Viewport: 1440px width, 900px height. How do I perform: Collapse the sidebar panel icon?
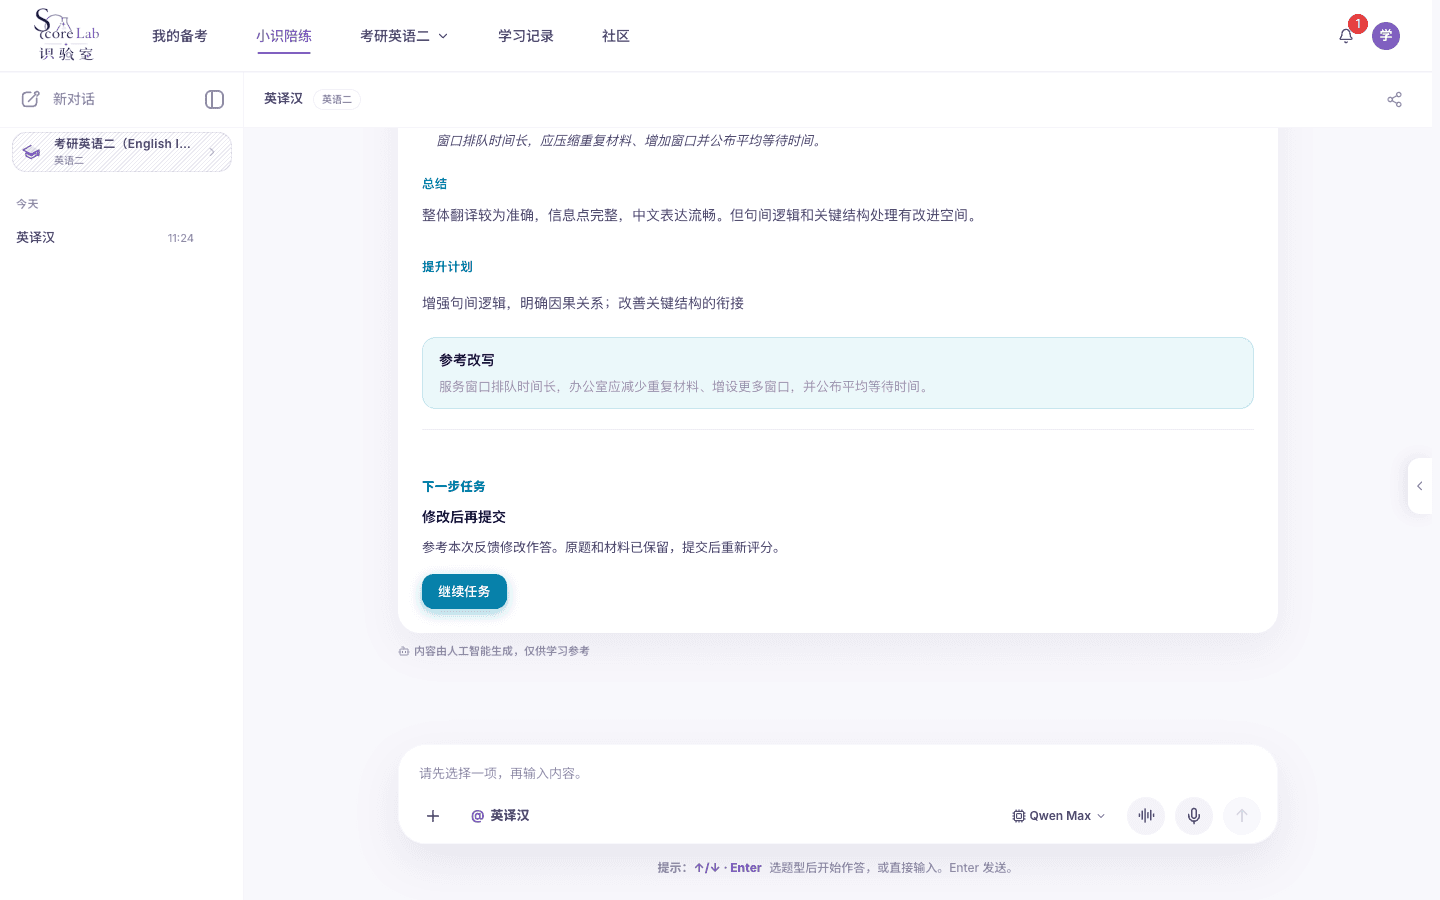point(214,99)
